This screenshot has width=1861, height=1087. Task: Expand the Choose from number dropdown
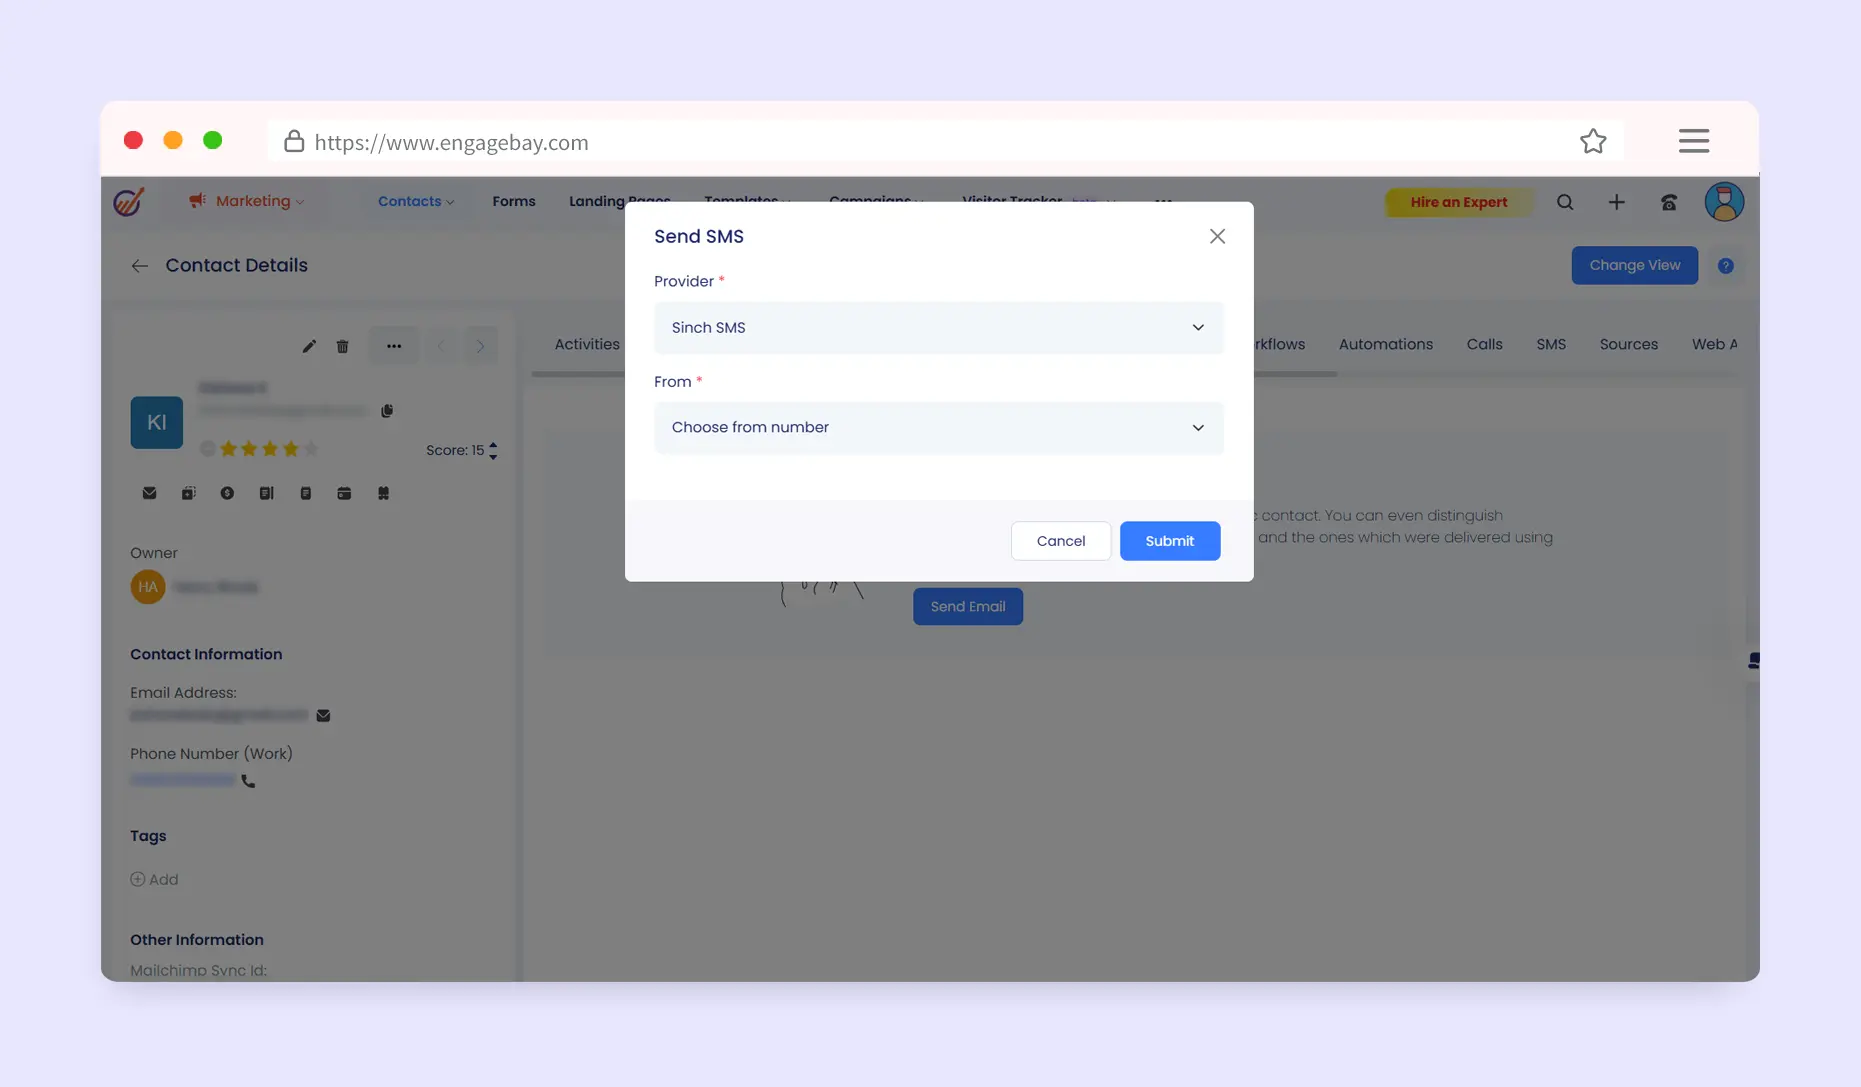tap(937, 428)
